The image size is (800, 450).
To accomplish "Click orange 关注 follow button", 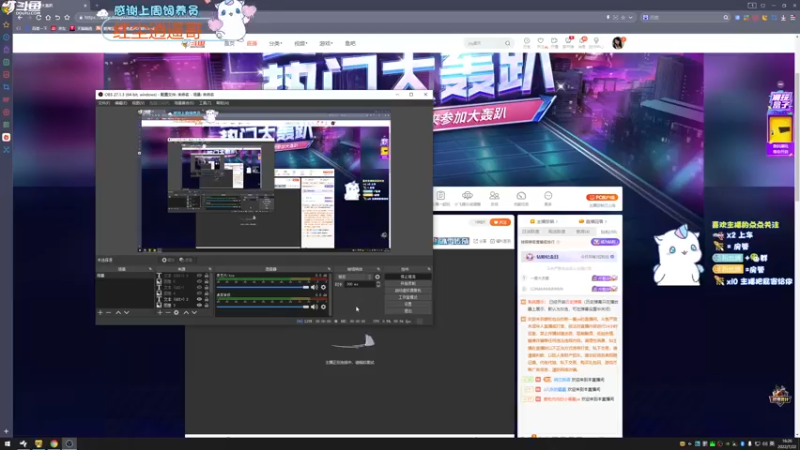I will click(500, 222).
